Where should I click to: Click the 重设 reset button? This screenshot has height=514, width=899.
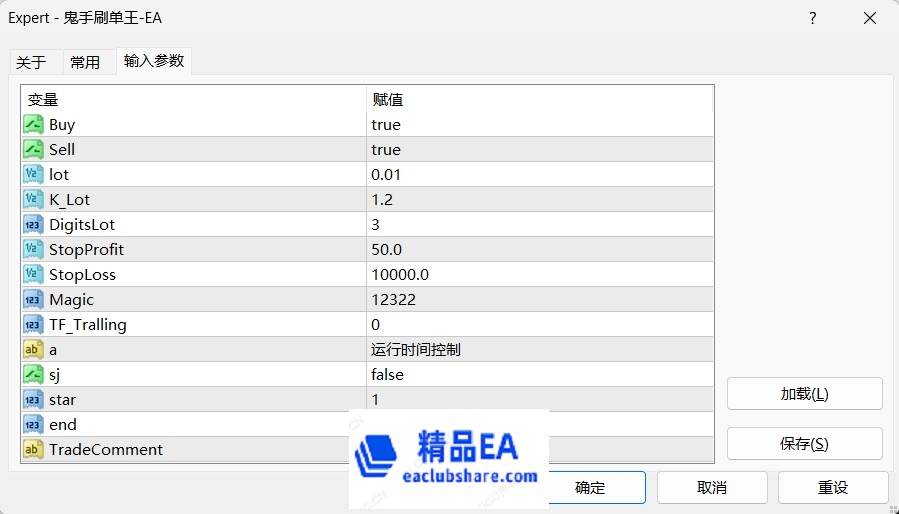coord(833,488)
